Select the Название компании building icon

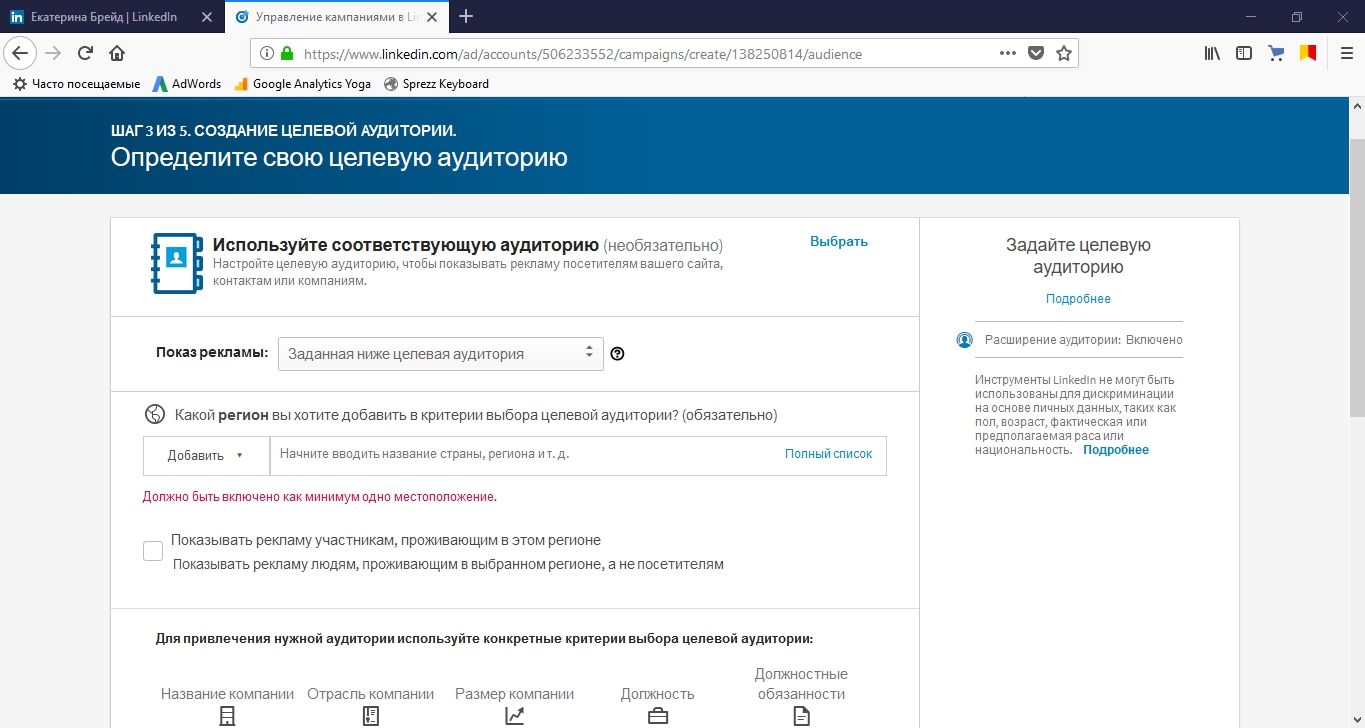point(227,715)
